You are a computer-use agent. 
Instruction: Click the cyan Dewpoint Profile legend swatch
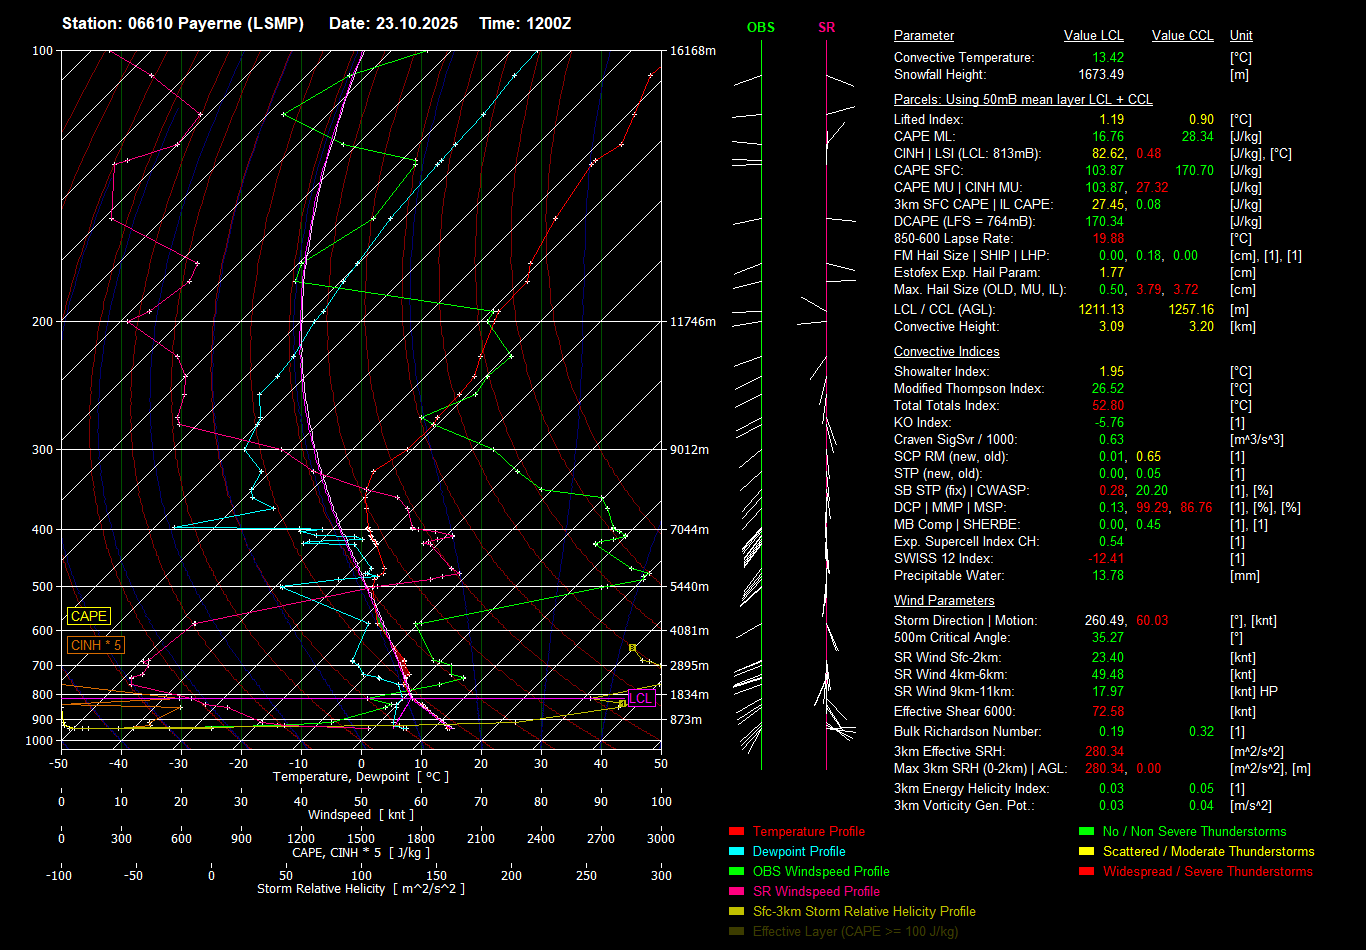click(736, 852)
